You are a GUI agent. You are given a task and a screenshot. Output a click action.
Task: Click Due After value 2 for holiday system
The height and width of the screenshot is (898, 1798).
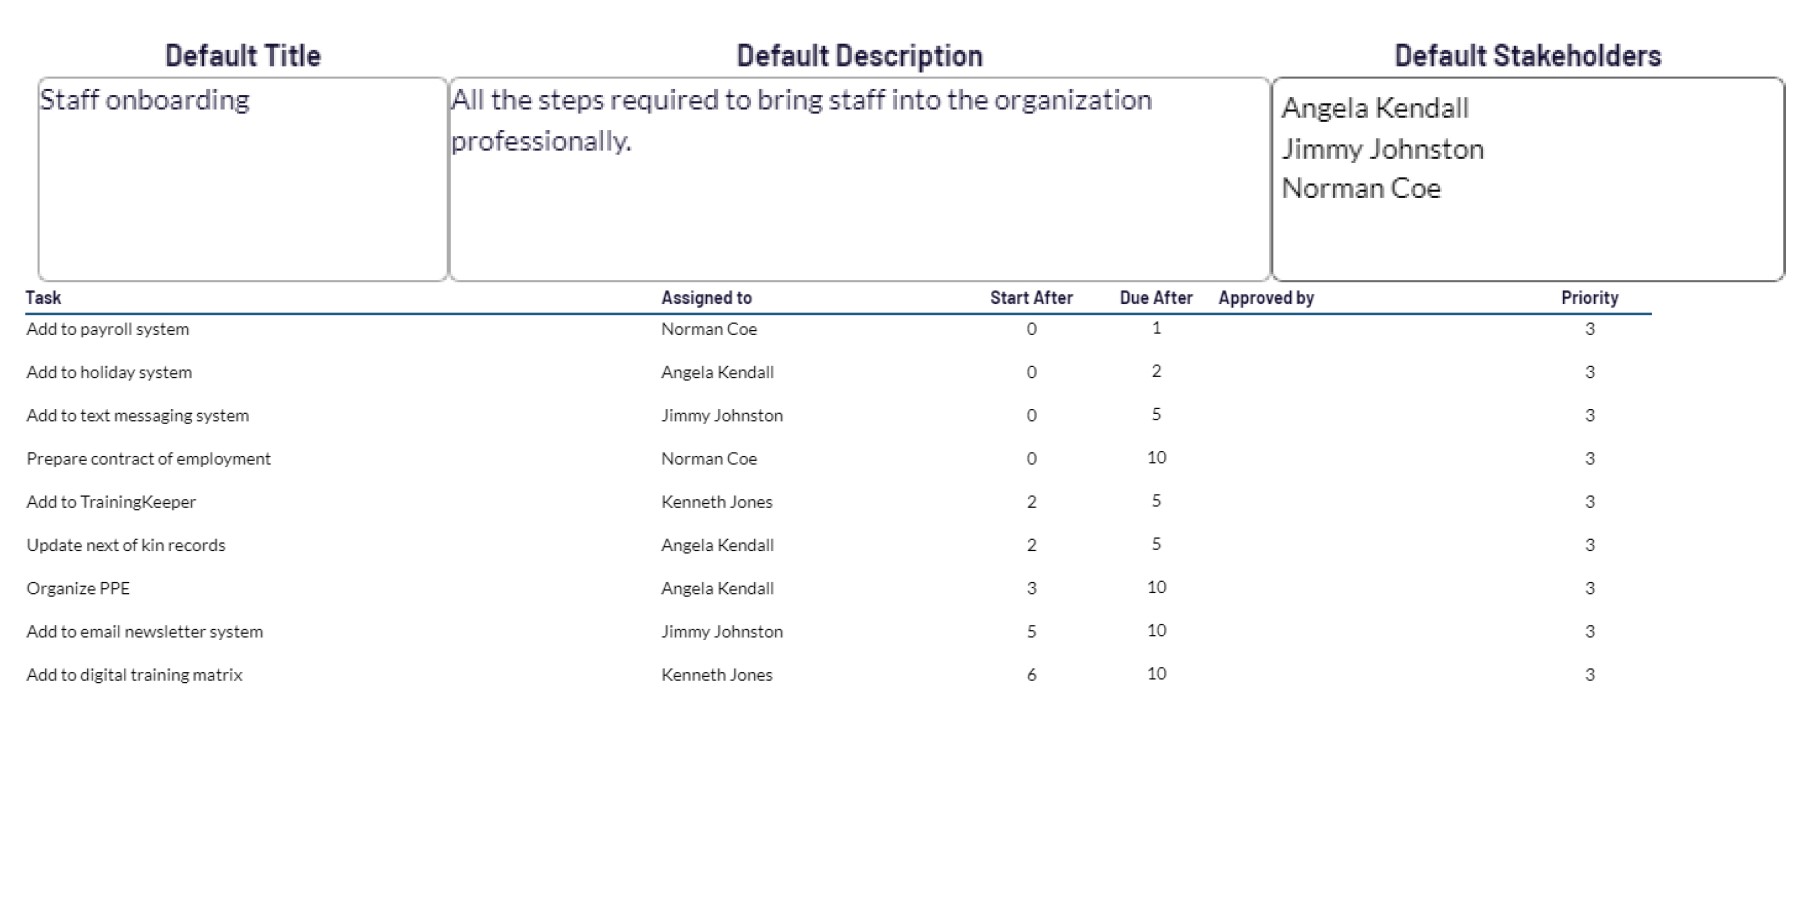tap(1156, 371)
